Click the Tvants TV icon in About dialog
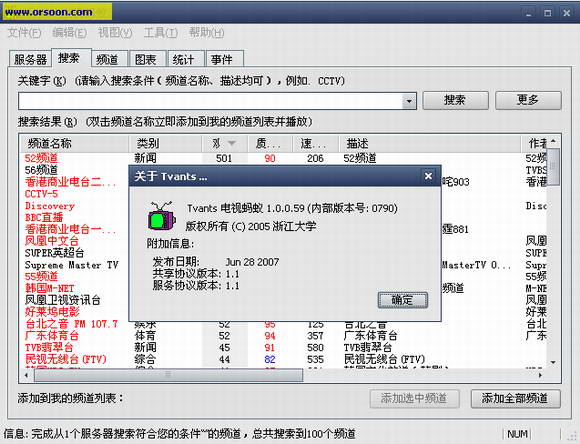The width and height of the screenshot is (580, 444). 161,217
